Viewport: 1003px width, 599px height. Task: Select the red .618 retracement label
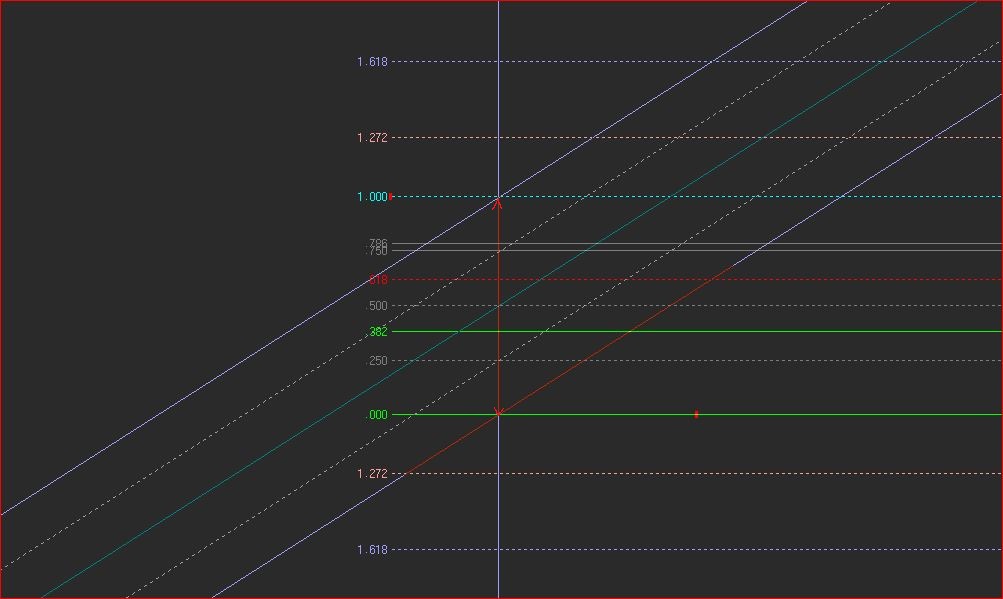[377, 280]
